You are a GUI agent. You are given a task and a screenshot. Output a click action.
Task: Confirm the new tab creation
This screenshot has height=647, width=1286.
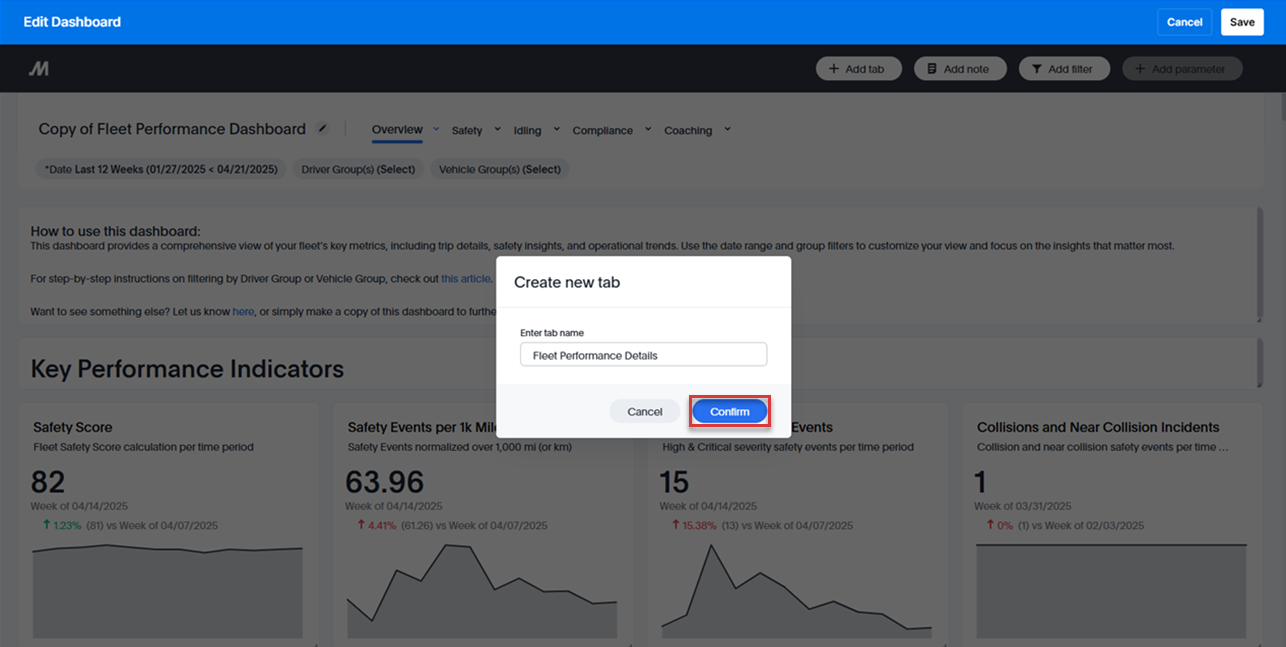click(x=729, y=412)
